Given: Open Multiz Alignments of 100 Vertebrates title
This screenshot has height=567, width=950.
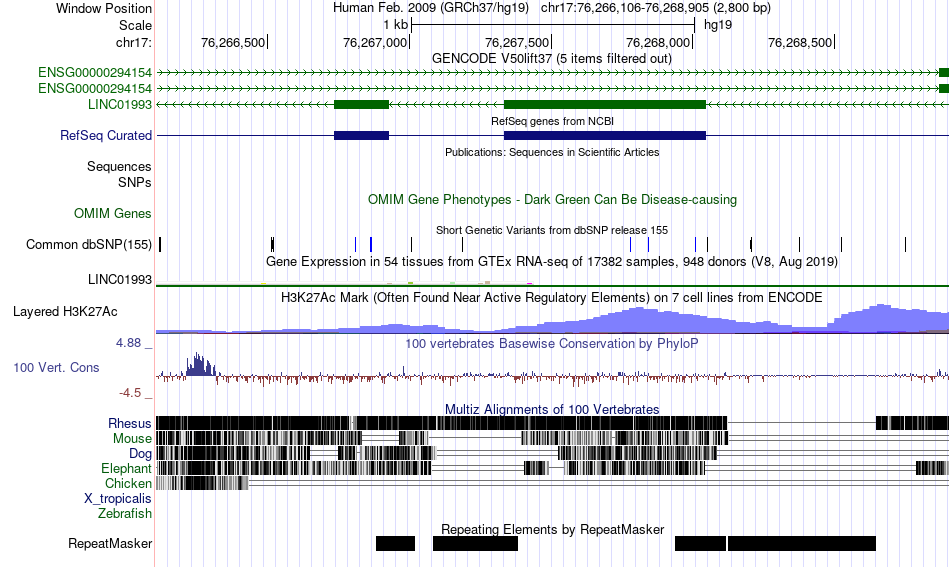Looking at the screenshot, I should (x=552, y=410).
